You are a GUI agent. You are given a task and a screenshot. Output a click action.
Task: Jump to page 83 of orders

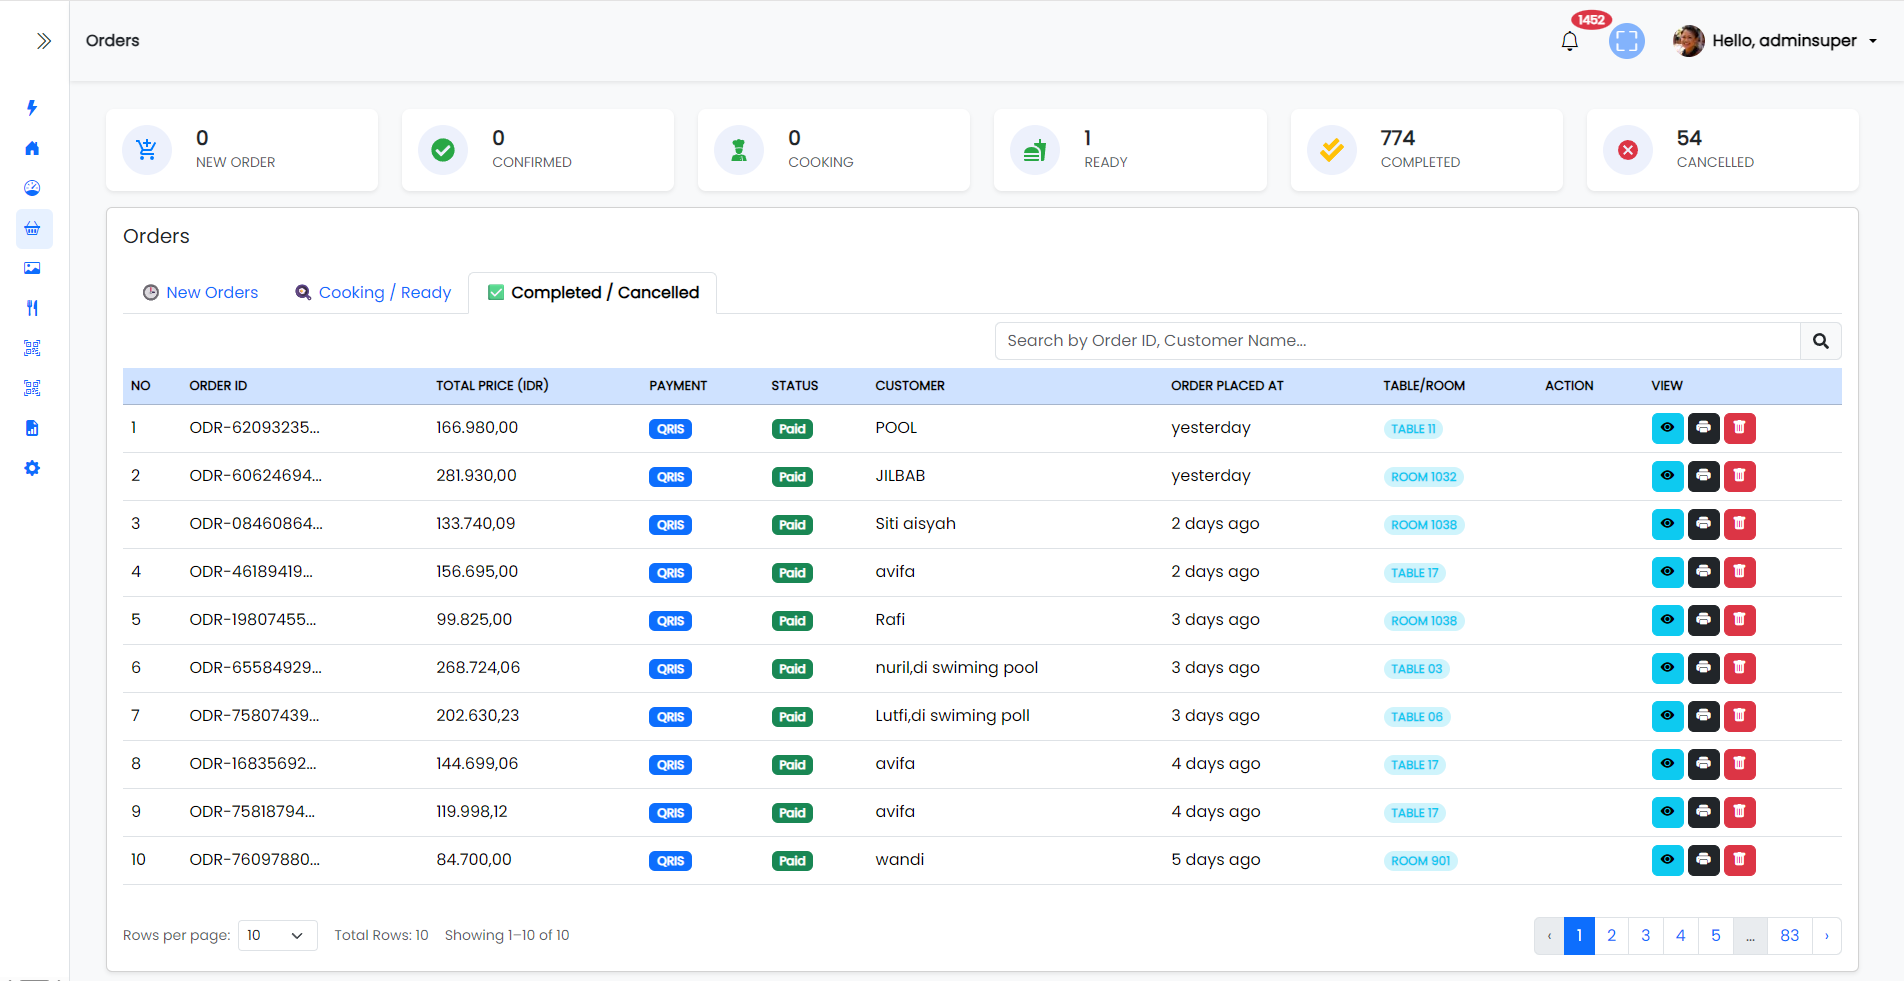tap(1790, 936)
